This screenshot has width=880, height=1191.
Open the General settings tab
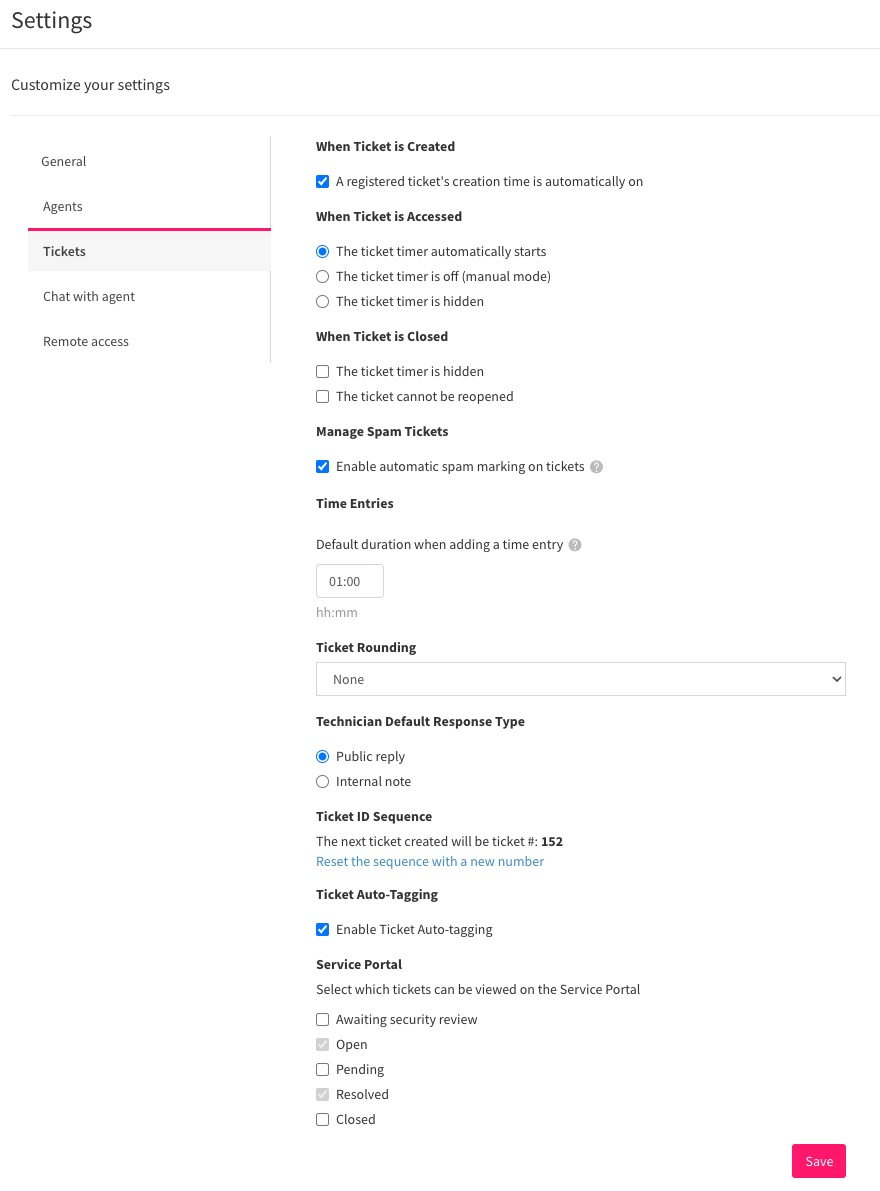(64, 161)
